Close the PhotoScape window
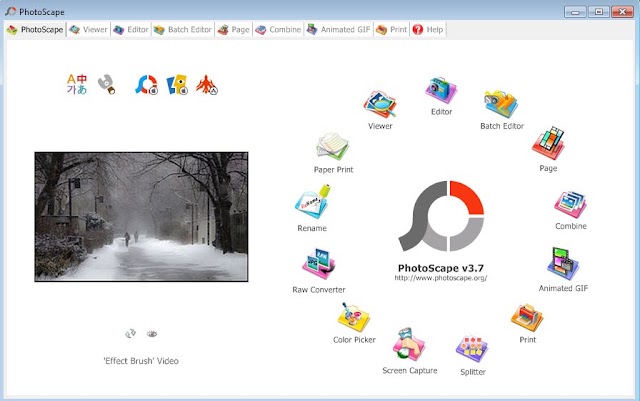Screen dimensions: 640x401 click(622, 11)
